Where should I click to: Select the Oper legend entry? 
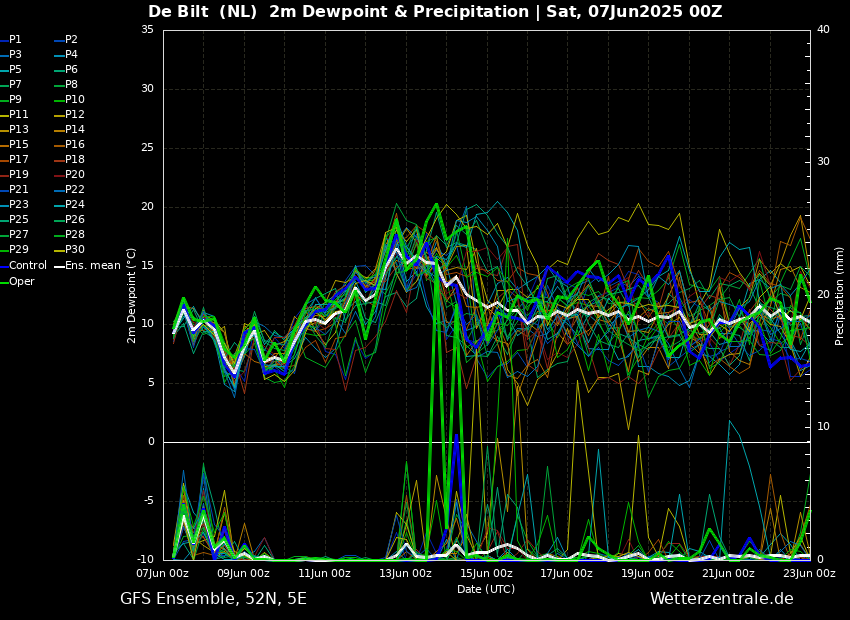[21, 281]
